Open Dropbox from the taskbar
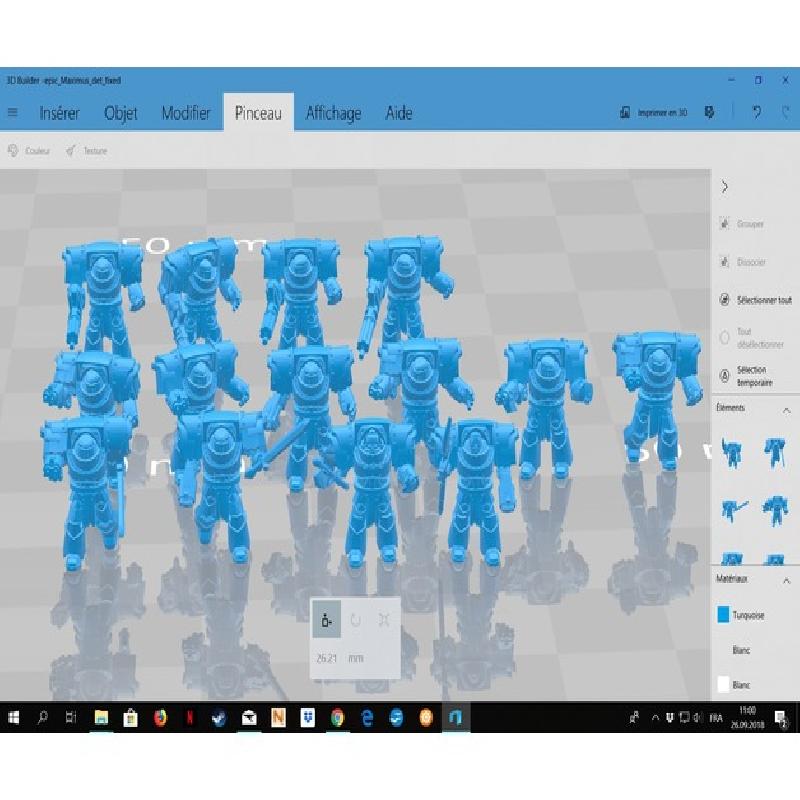 pyautogui.click(x=308, y=718)
